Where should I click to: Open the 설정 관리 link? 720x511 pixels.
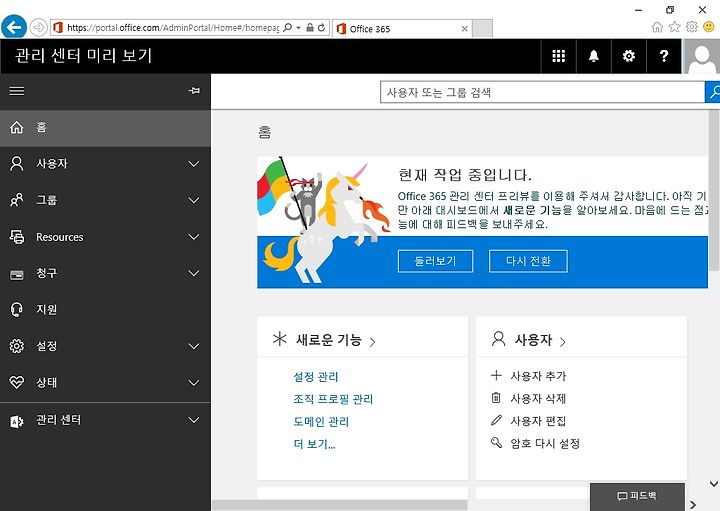(316, 377)
